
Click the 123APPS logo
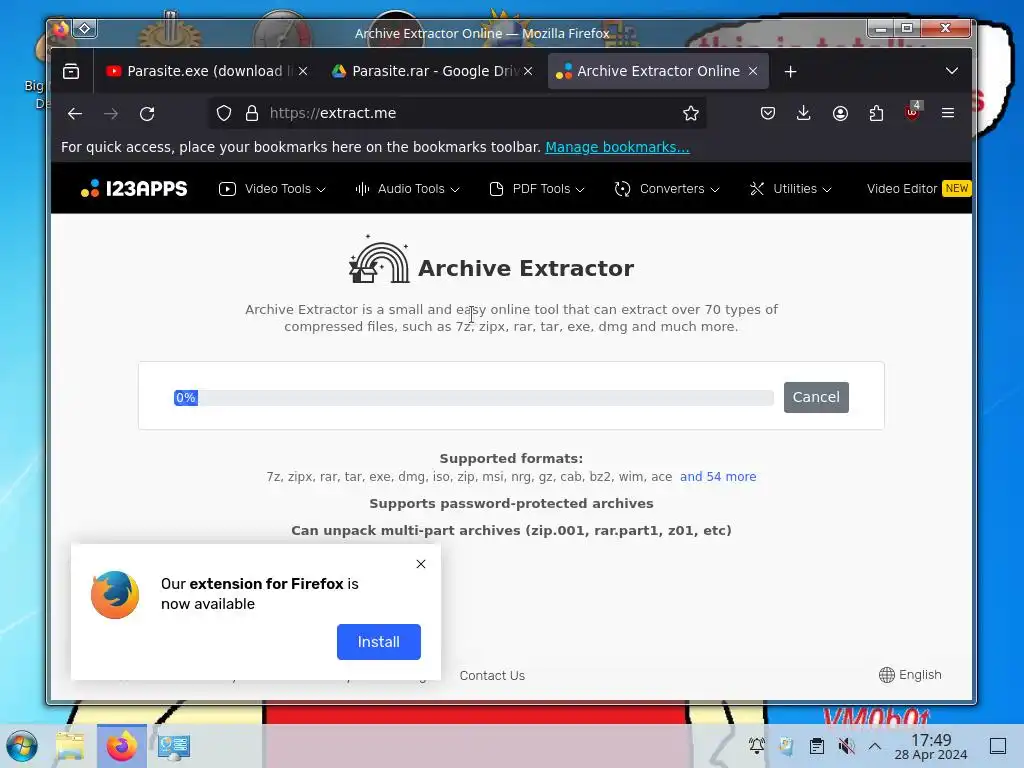[134, 189]
